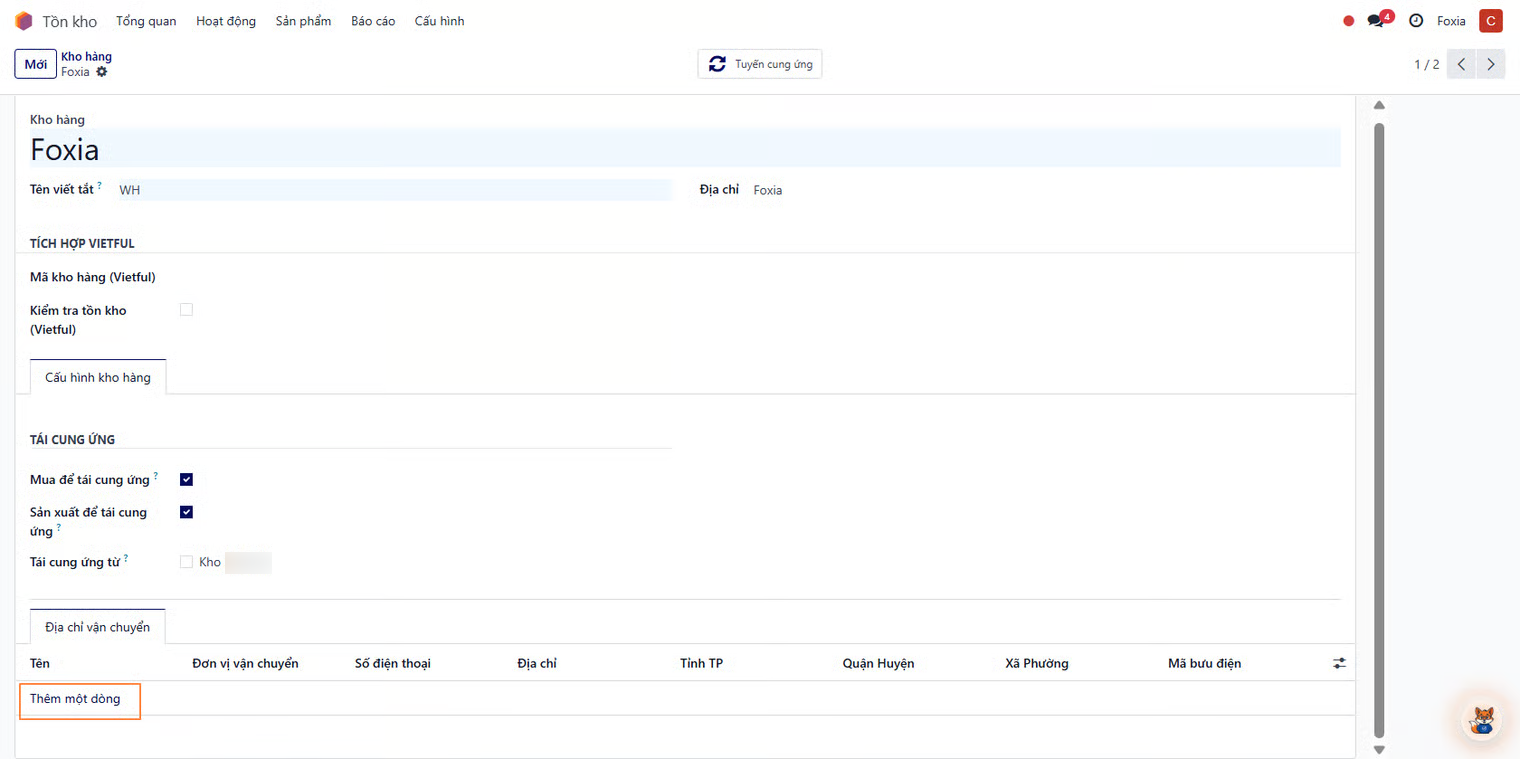This screenshot has width=1520, height=759.
Task: Click the Tuyến cung ứng button
Action: [760, 64]
